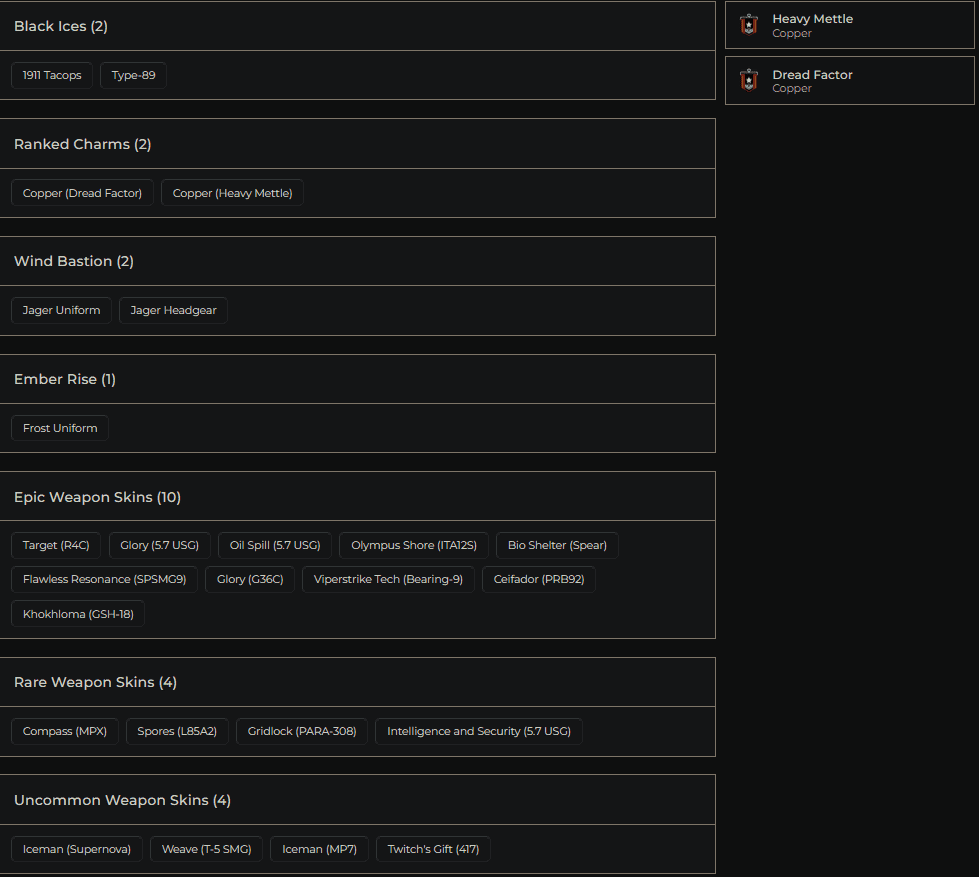This screenshot has width=979, height=877.
Task: Select the Type-89 tag
Action: tap(134, 75)
